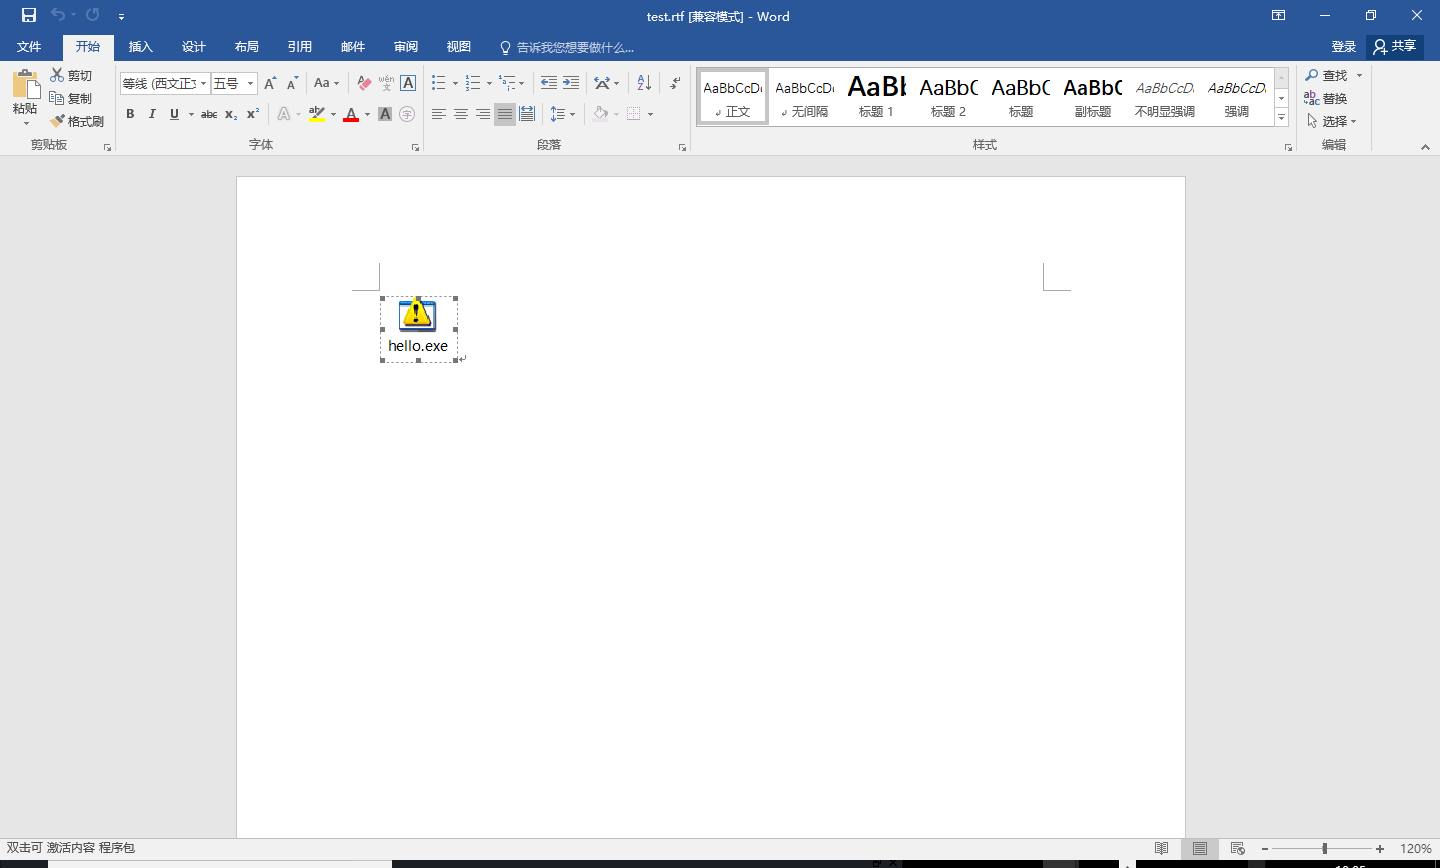Image resolution: width=1440 pixels, height=868 pixels.
Task: Open the font name dropdown
Action: point(204,84)
